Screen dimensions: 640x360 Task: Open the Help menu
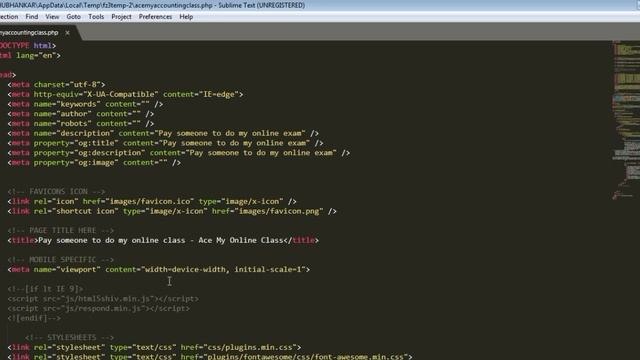tap(186, 17)
